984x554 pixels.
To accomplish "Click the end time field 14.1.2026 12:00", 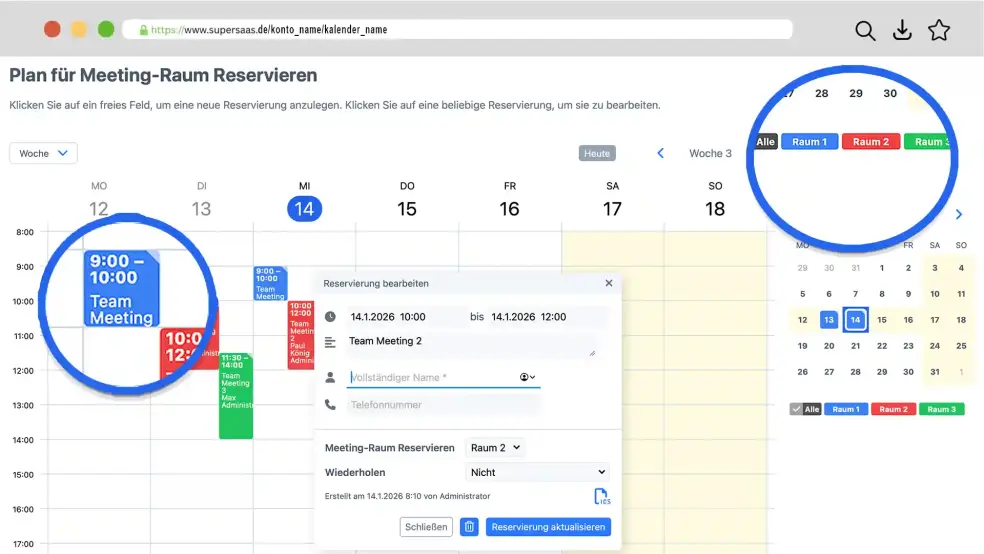I will pos(547,317).
